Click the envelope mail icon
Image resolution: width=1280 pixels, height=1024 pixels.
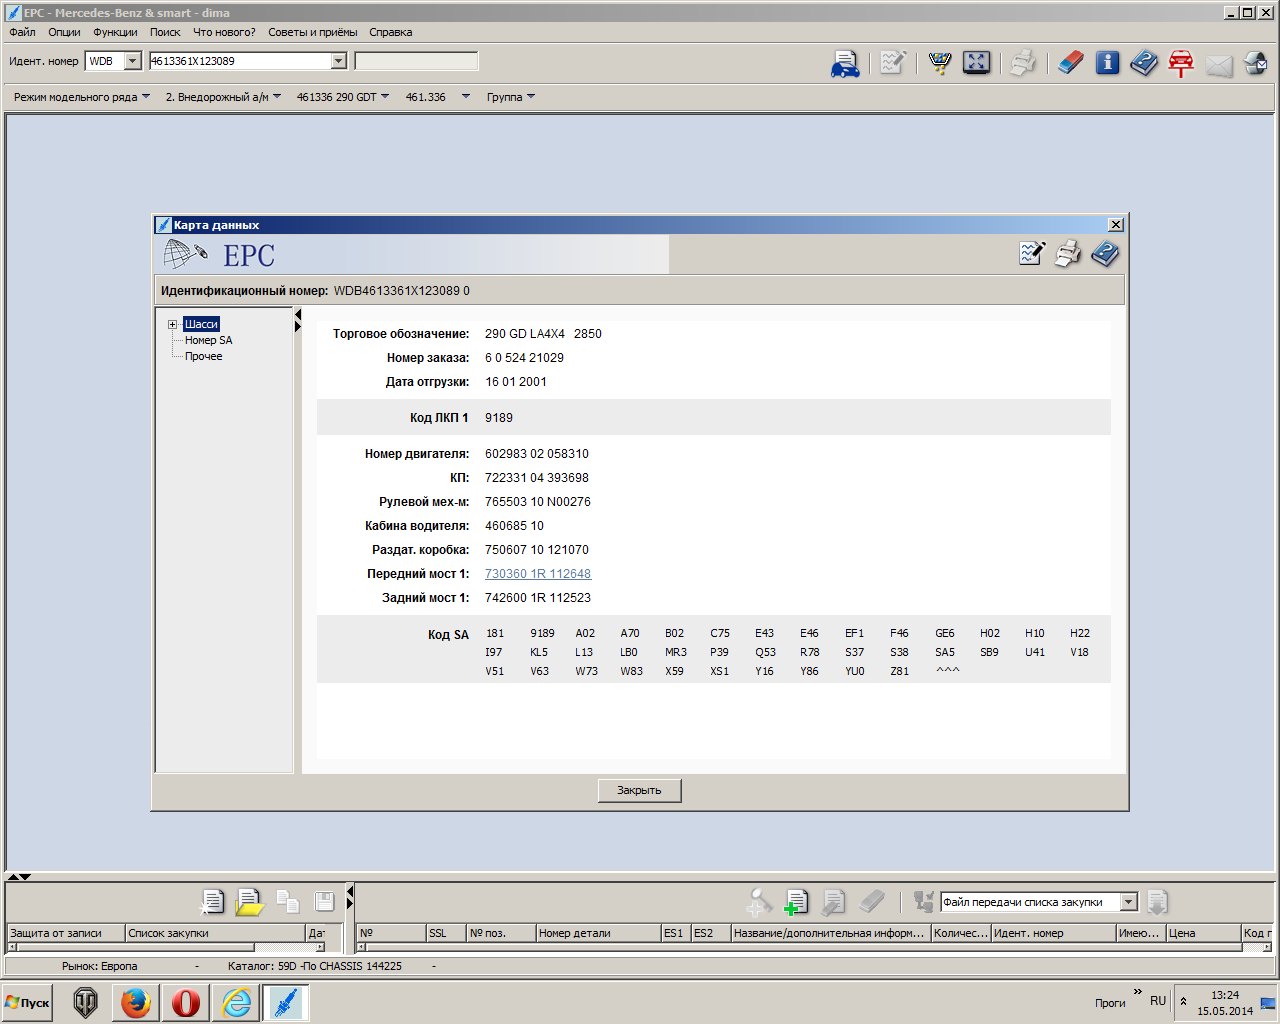pos(1219,66)
